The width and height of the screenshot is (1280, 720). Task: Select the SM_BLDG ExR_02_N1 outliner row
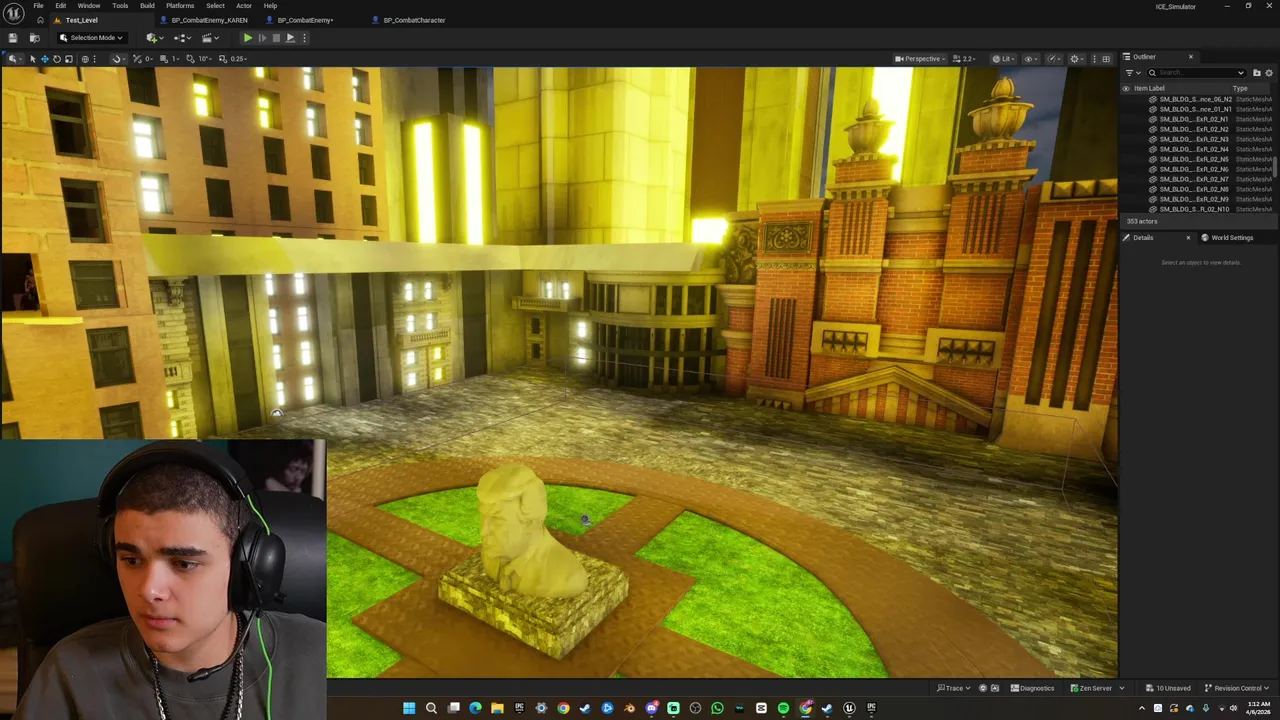(1197, 119)
